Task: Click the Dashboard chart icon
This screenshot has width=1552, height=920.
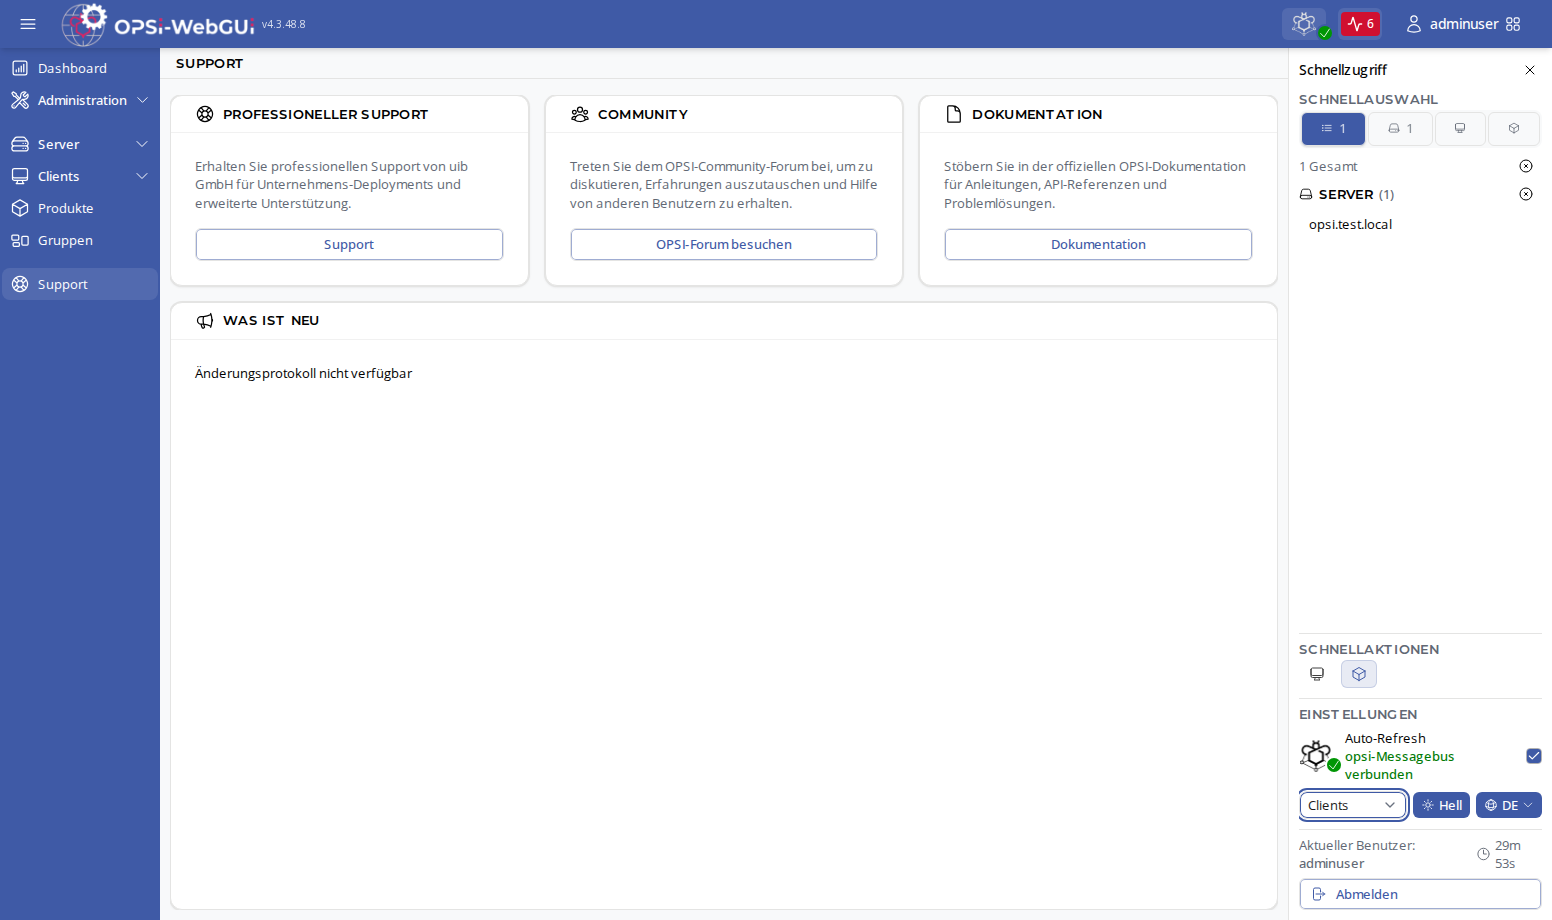Action: coord(20,68)
